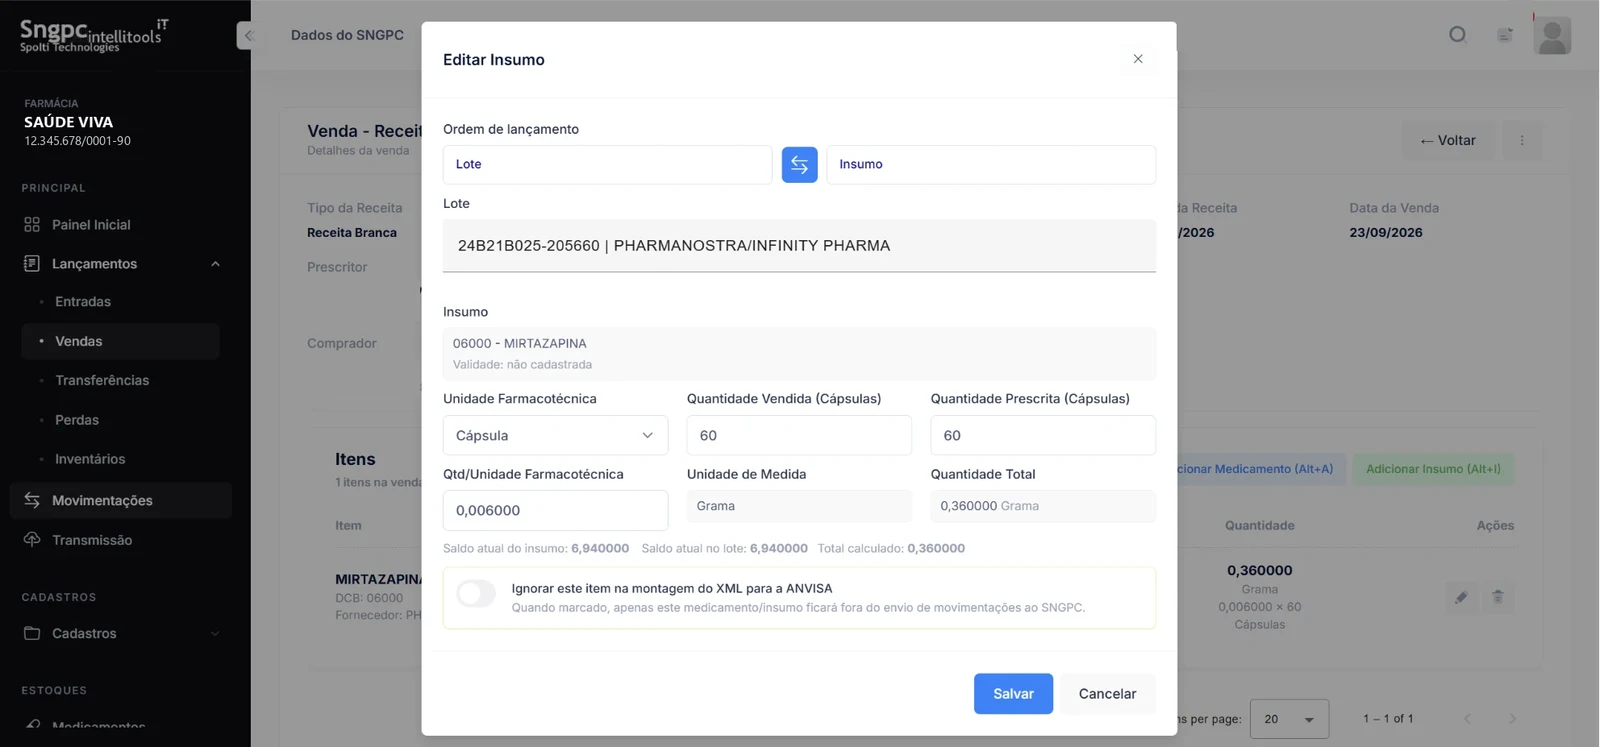Open Transferências in the sidebar
The height and width of the screenshot is (747, 1600).
coord(102,380)
